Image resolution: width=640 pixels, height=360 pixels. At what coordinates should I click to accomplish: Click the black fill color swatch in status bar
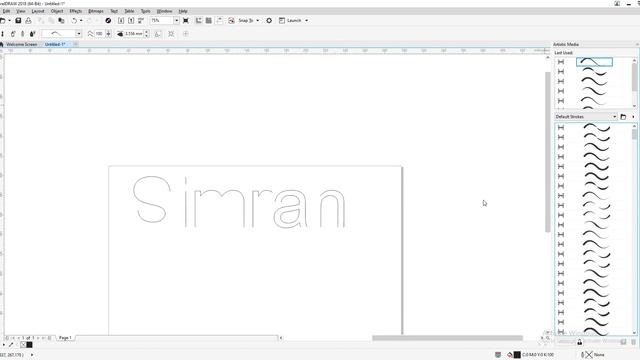point(517,355)
